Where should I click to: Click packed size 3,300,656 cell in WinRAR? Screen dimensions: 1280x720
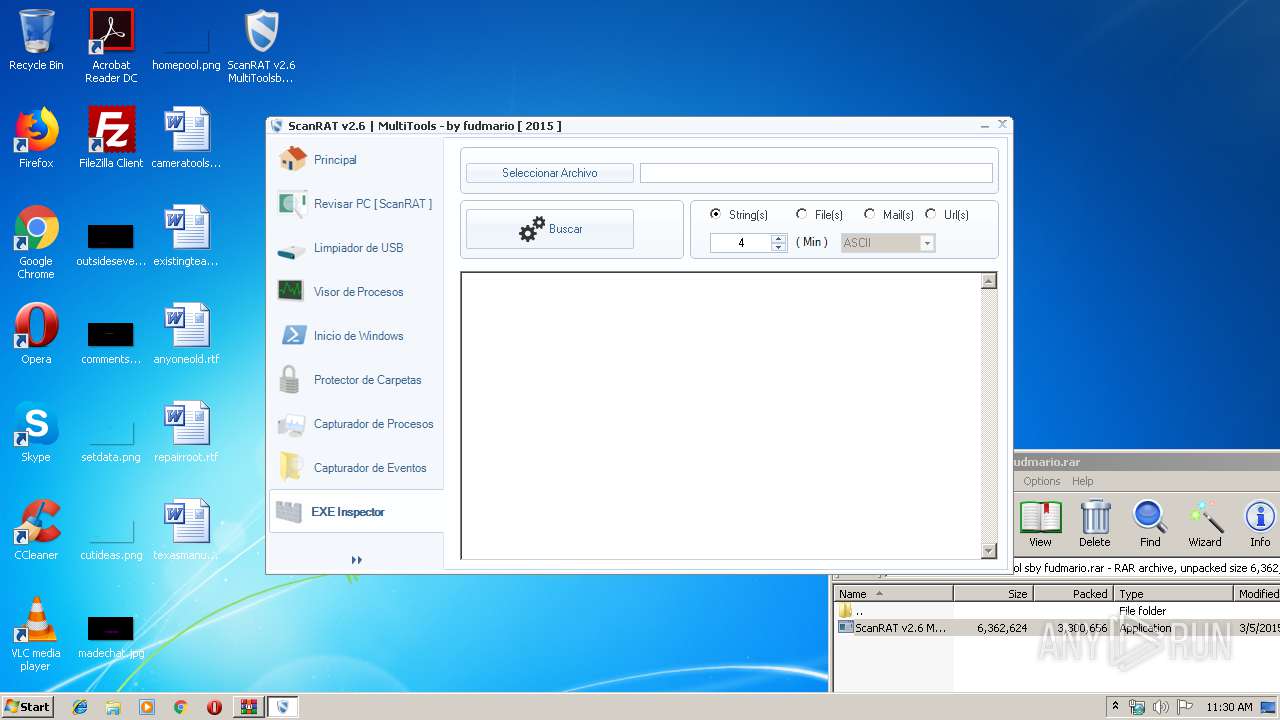coord(1082,628)
